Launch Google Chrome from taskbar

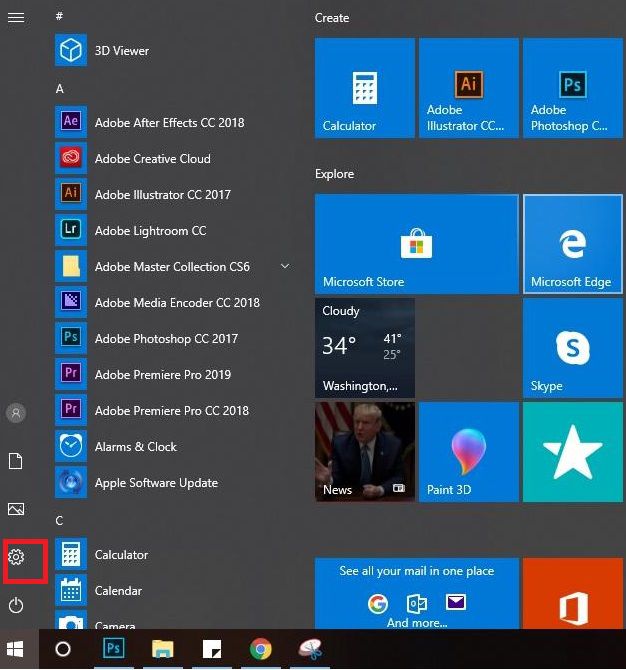click(x=261, y=649)
